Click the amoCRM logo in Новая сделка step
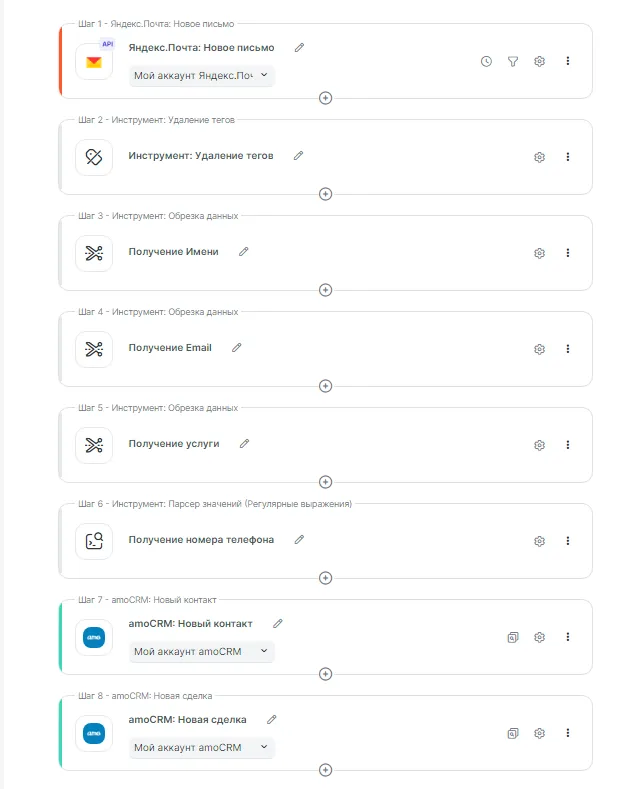Screen dimensions: 640x789 94,732
